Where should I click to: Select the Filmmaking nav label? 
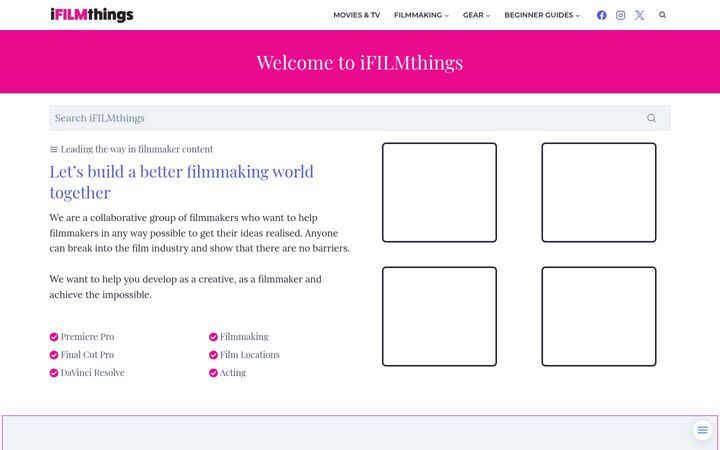click(418, 15)
